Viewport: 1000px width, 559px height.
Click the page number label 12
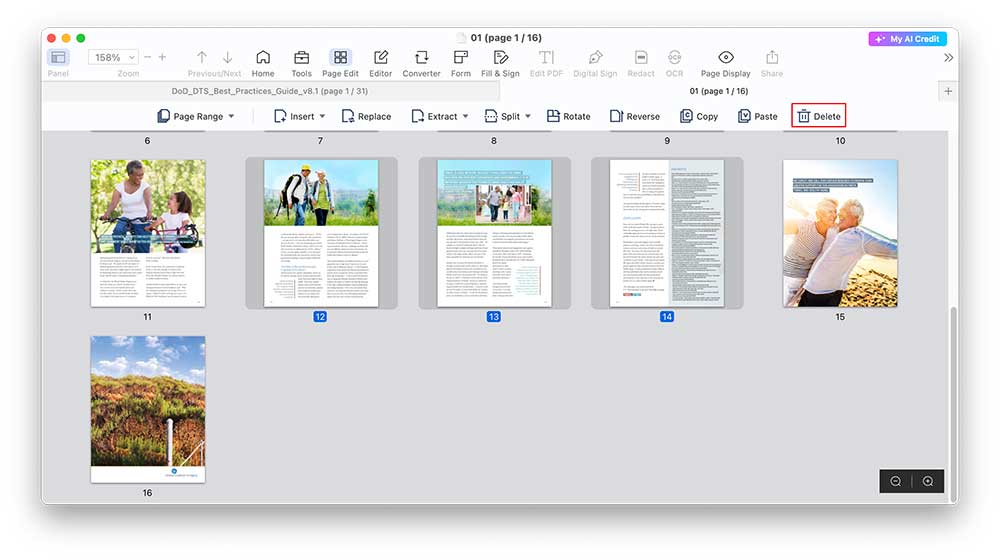(x=320, y=317)
